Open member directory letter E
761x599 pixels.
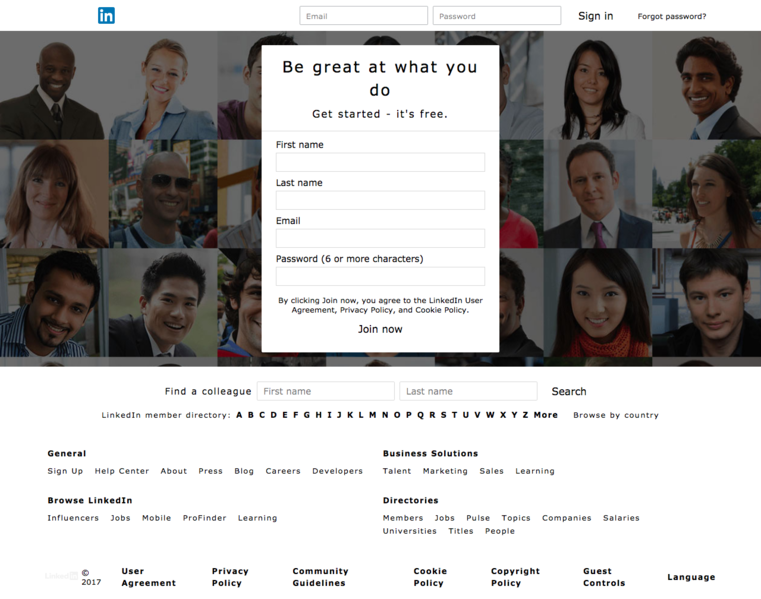[285, 415]
